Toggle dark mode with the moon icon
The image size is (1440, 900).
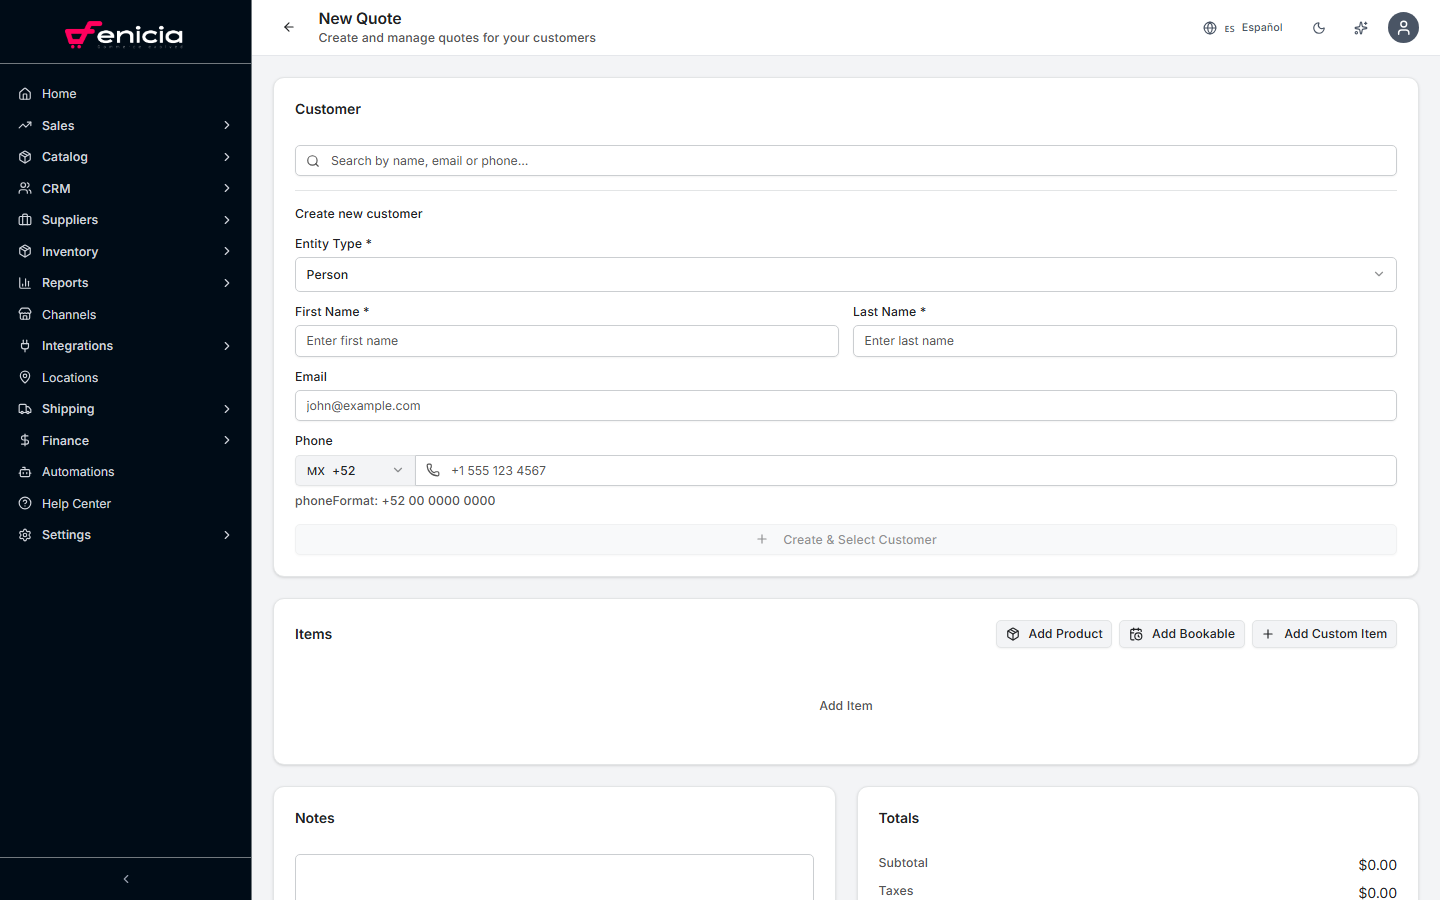1319,28
